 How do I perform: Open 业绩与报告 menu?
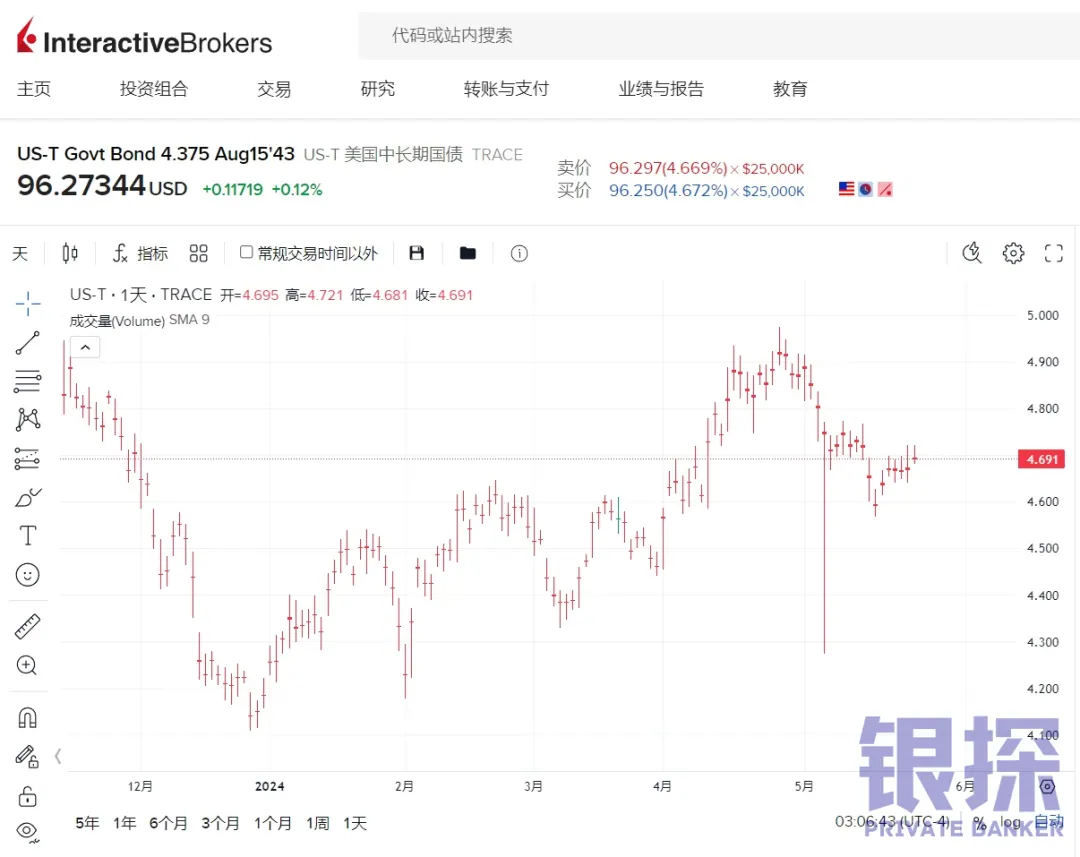tap(661, 89)
